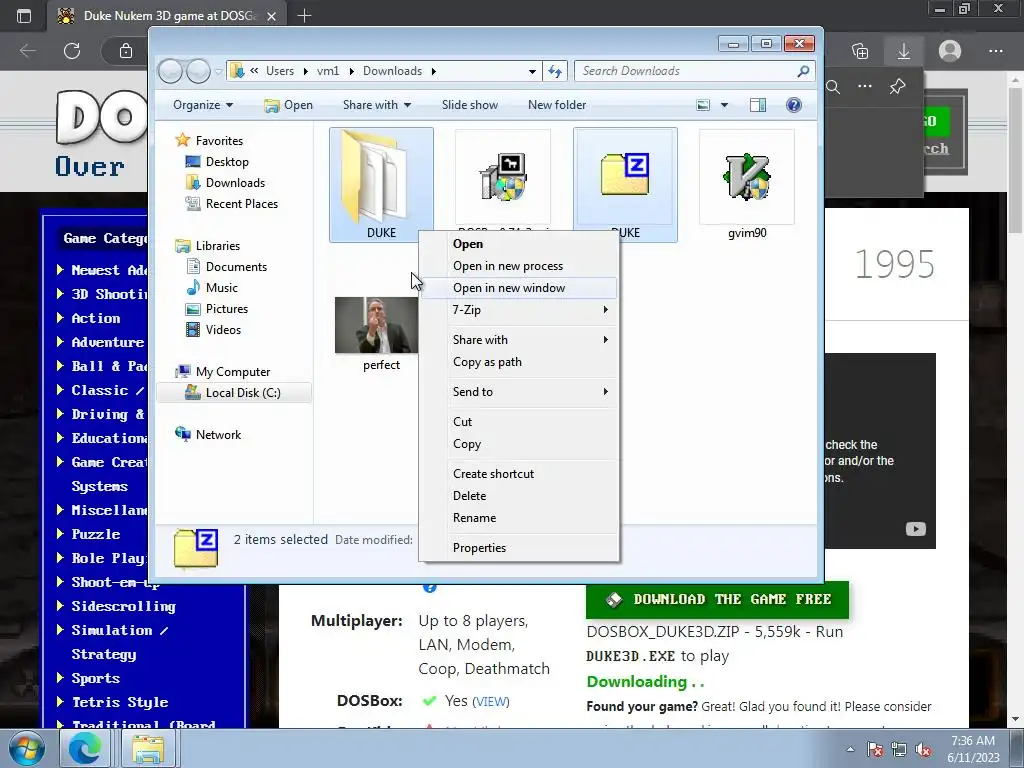Click Users in the address breadcrumb

pyautogui.click(x=280, y=71)
